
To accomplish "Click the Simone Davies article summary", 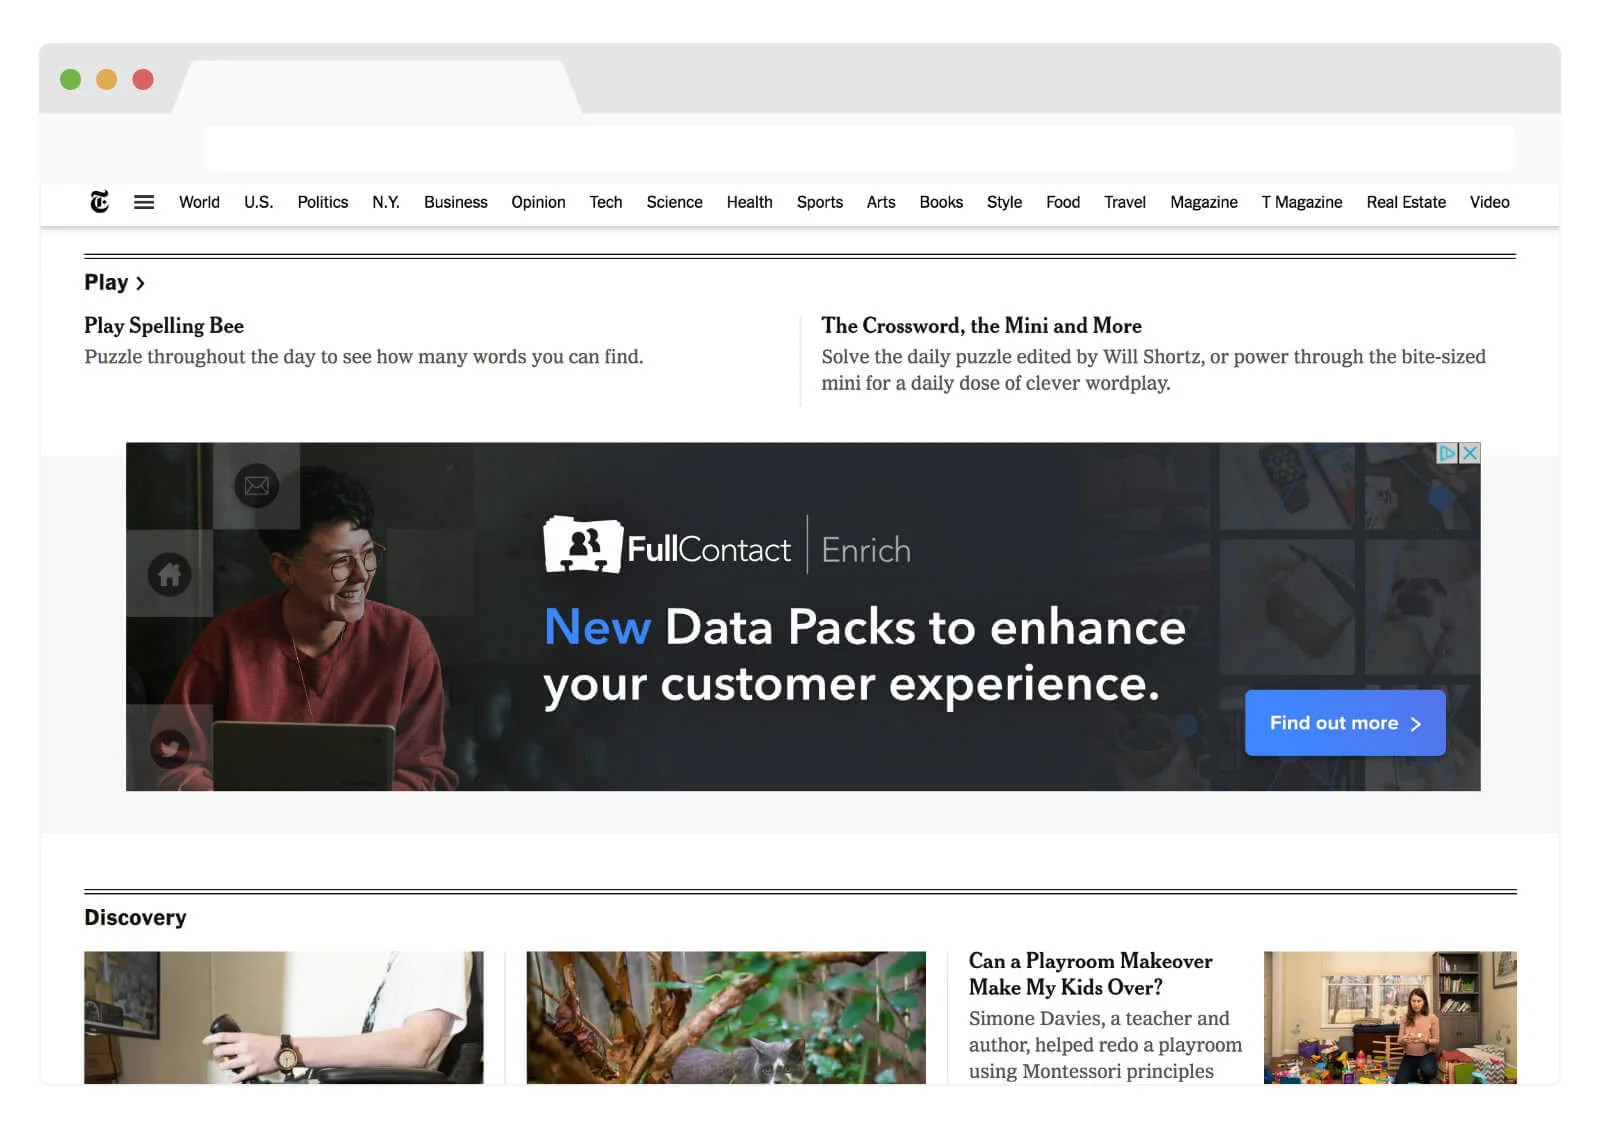I will (1105, 1045).
